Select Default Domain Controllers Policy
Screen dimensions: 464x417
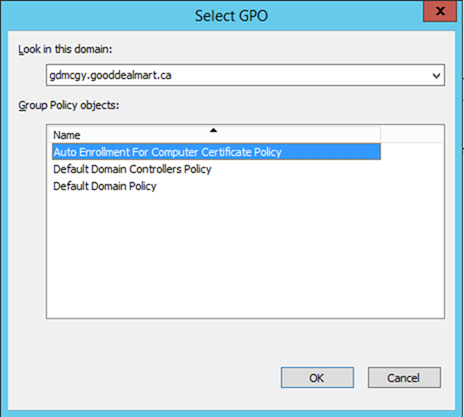pyautogui.click(x=132, y=169)
